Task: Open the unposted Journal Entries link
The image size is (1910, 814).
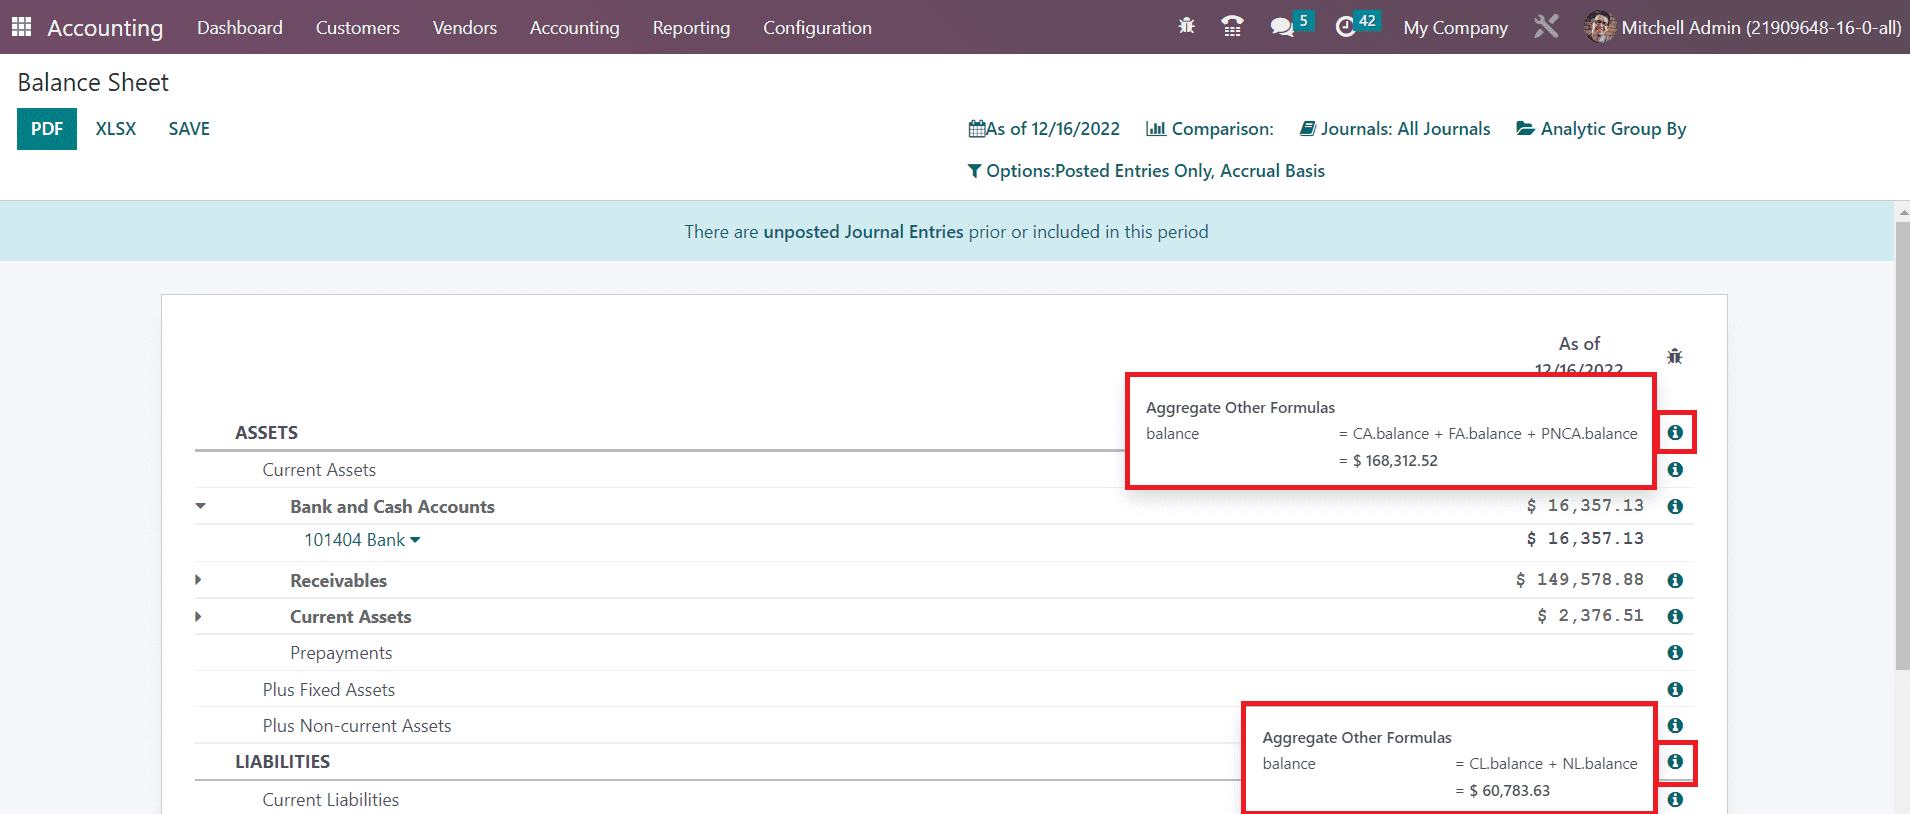Action: click(x=863, y=232)
